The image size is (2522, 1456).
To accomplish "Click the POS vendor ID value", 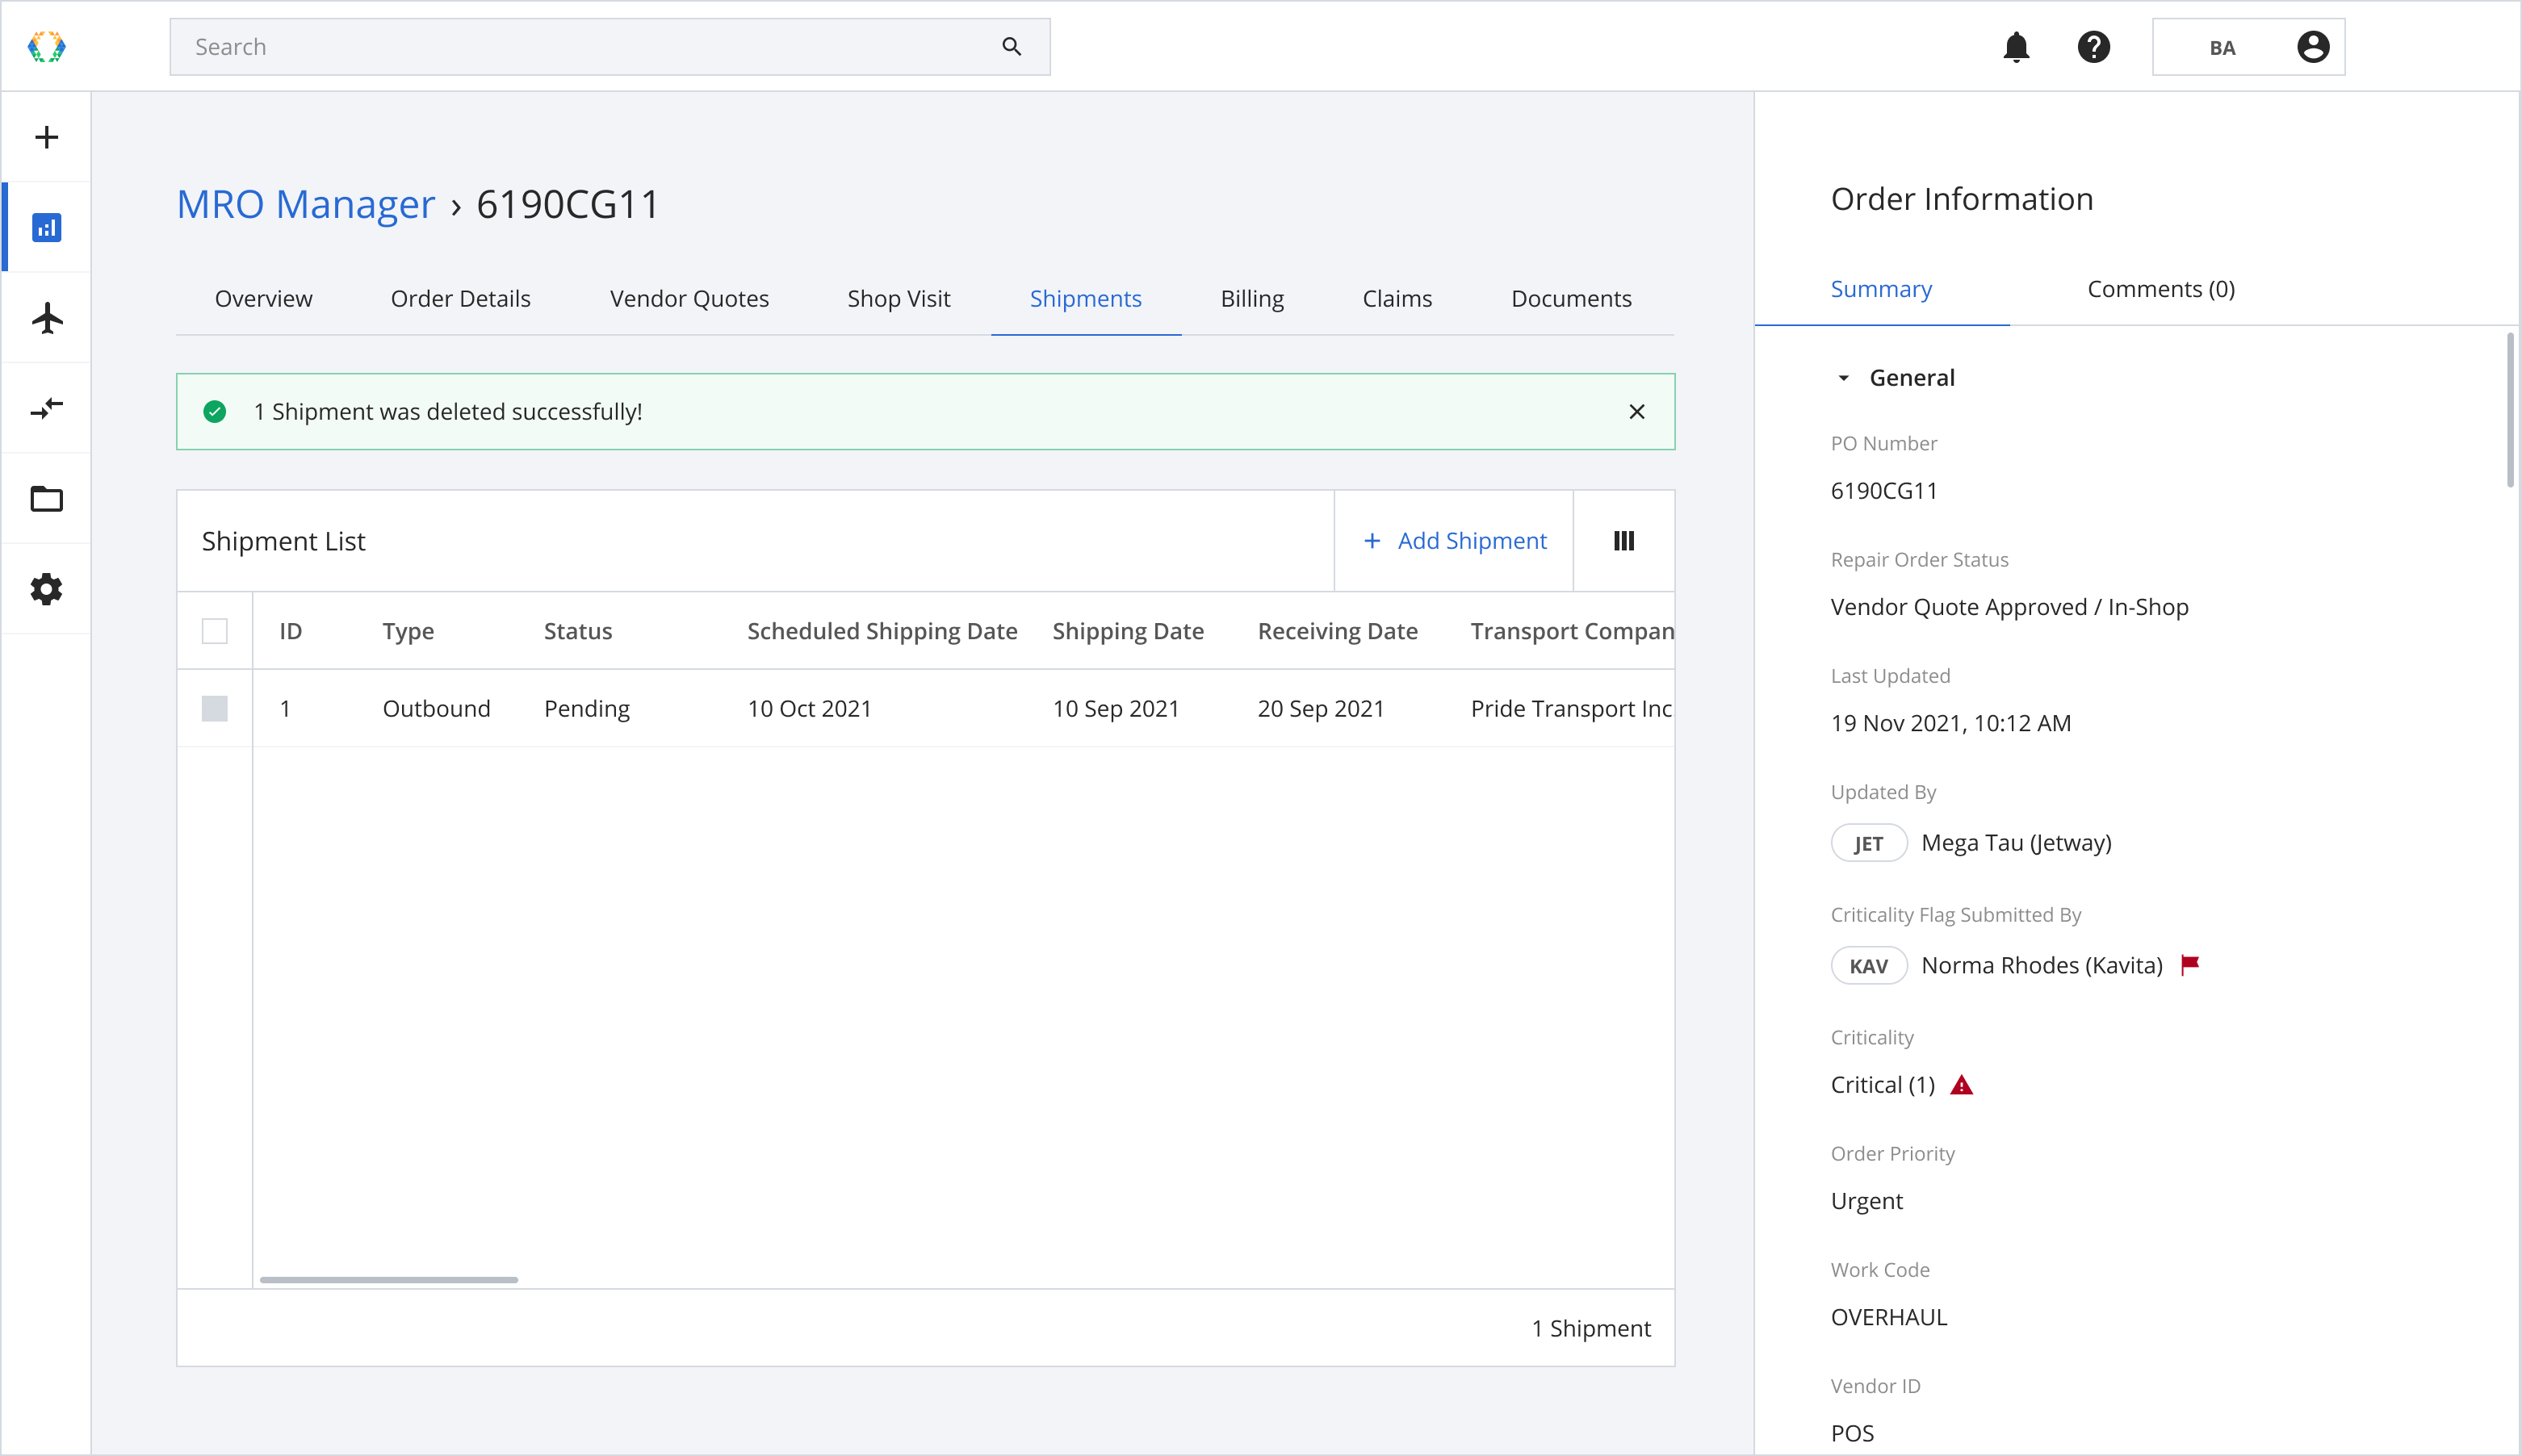I will (1852, 1434).
